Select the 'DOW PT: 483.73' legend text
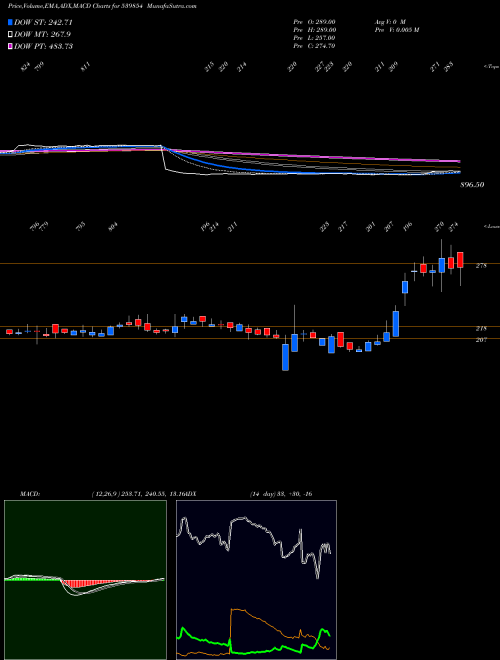This screenshot has width=500, height=660. [44, 46]
